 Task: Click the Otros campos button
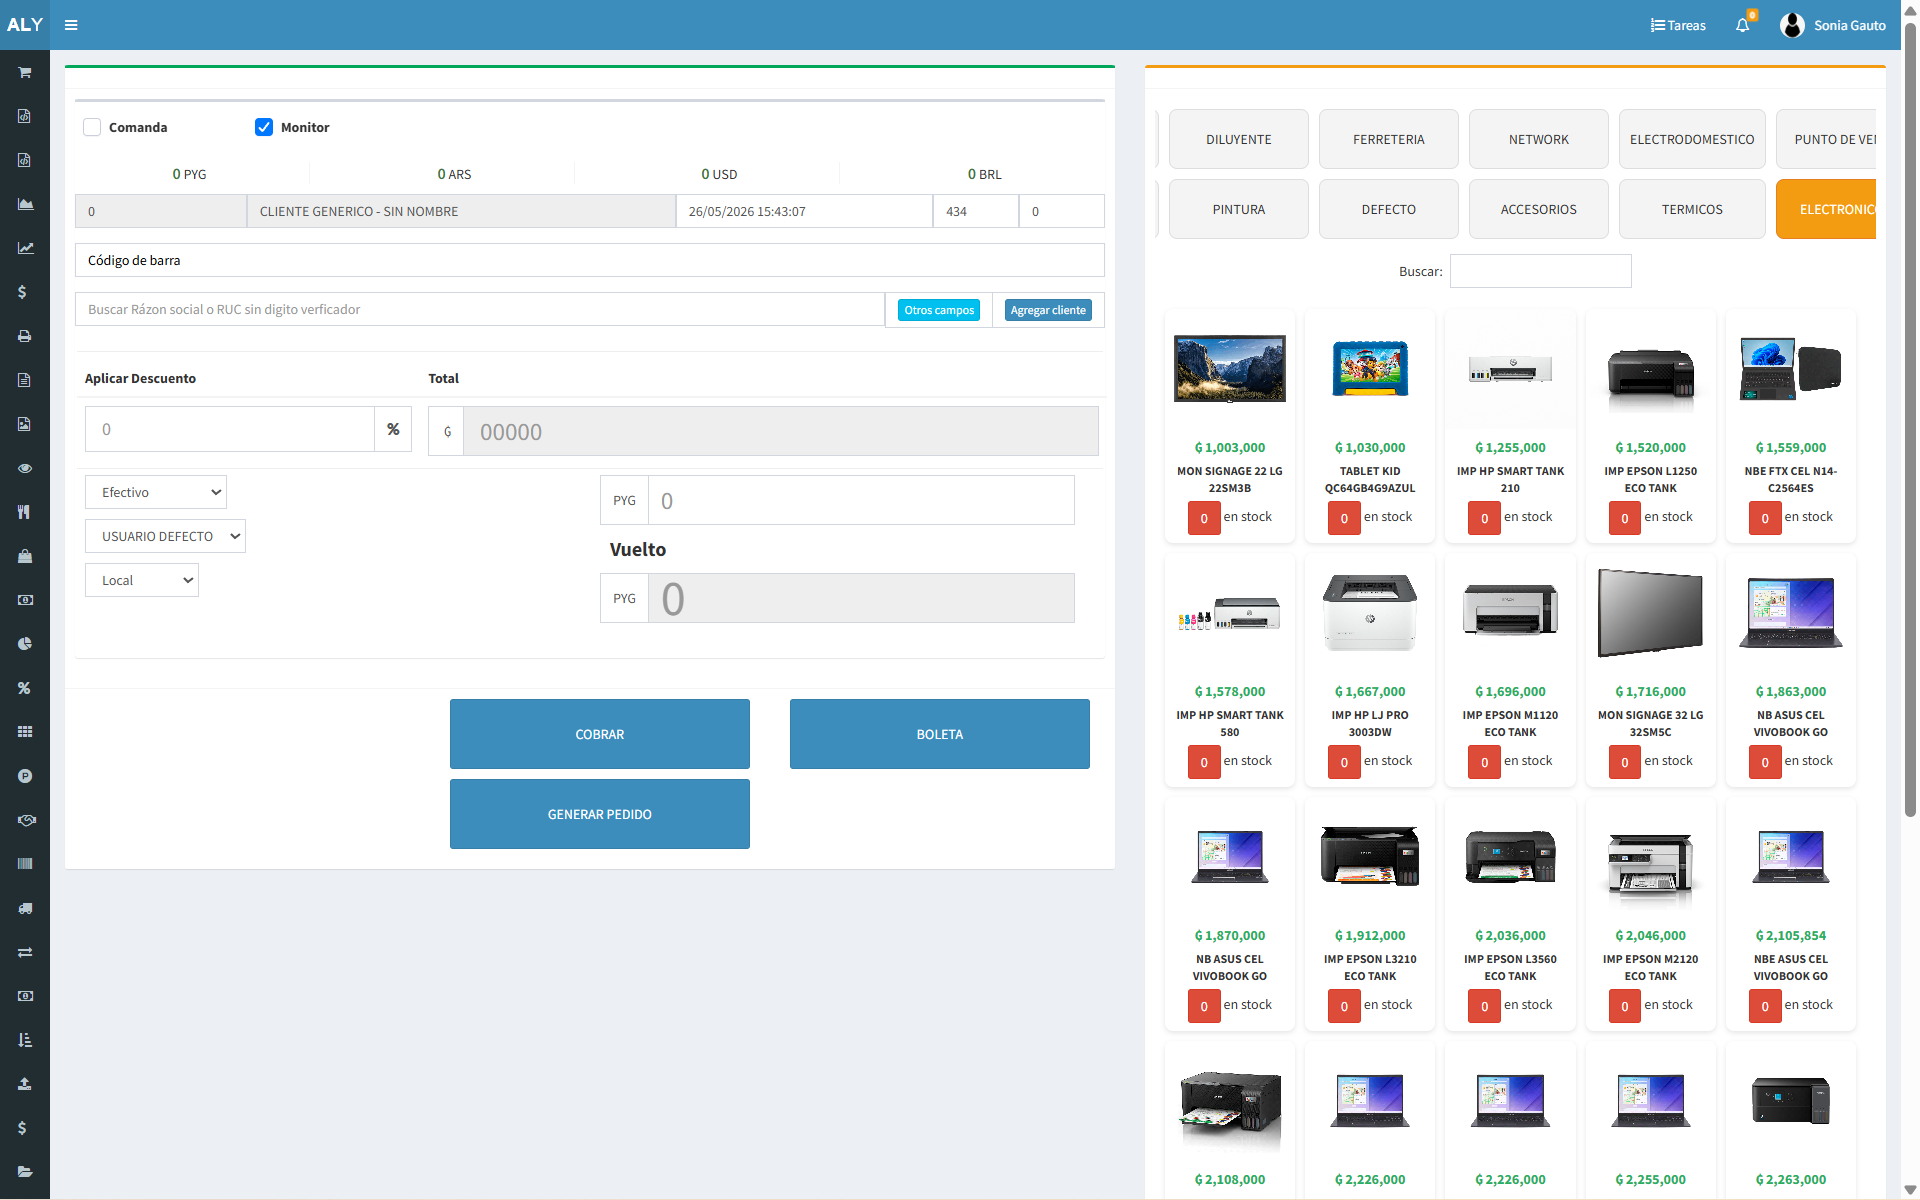[939, 310]
